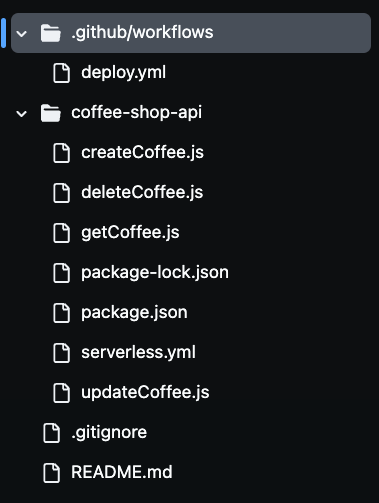Open the serverless.yml file name
379x503 pixels.
pos(139,352)
